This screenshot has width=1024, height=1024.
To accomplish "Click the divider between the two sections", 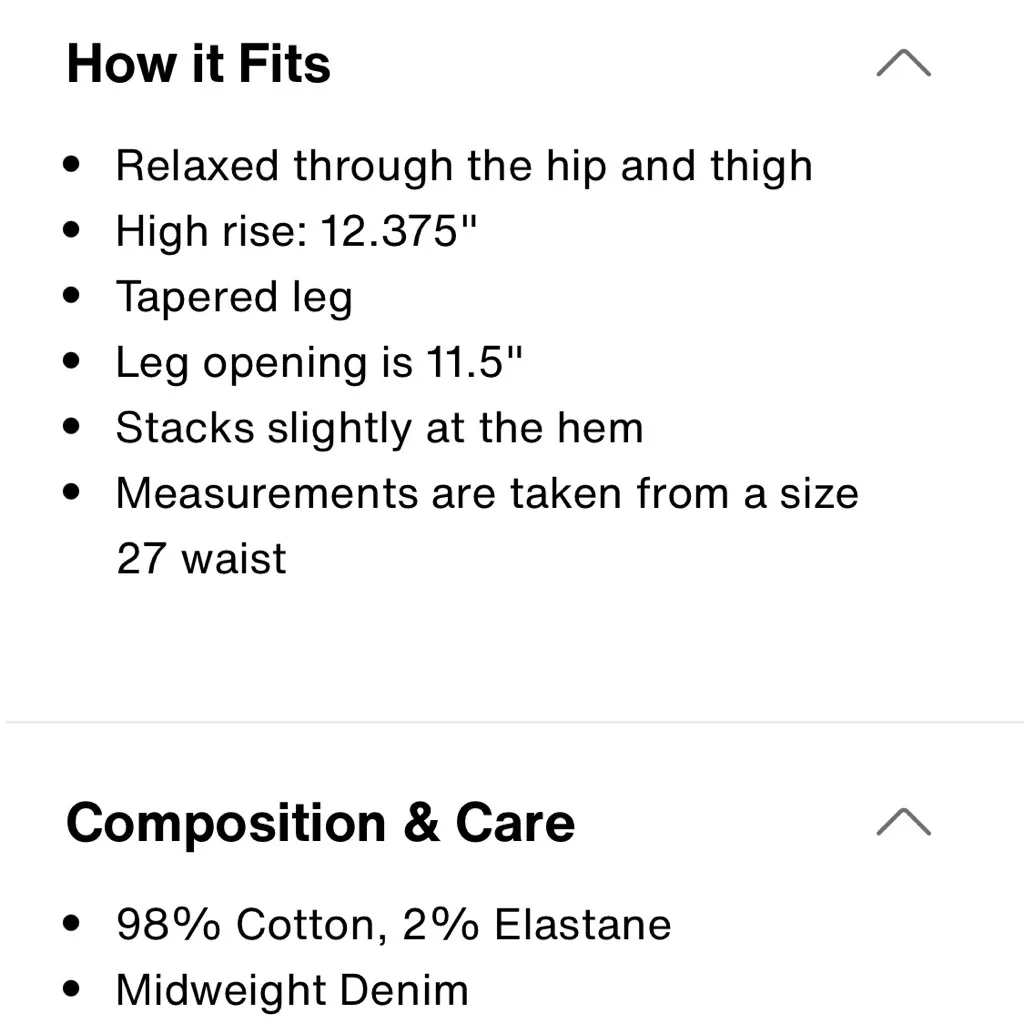I will click(512, 718).
